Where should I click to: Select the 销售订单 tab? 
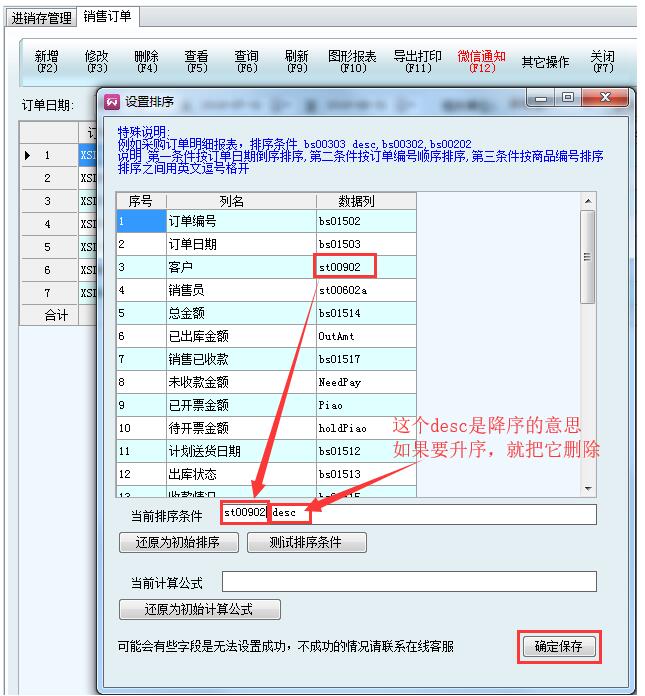pos(110,17)
